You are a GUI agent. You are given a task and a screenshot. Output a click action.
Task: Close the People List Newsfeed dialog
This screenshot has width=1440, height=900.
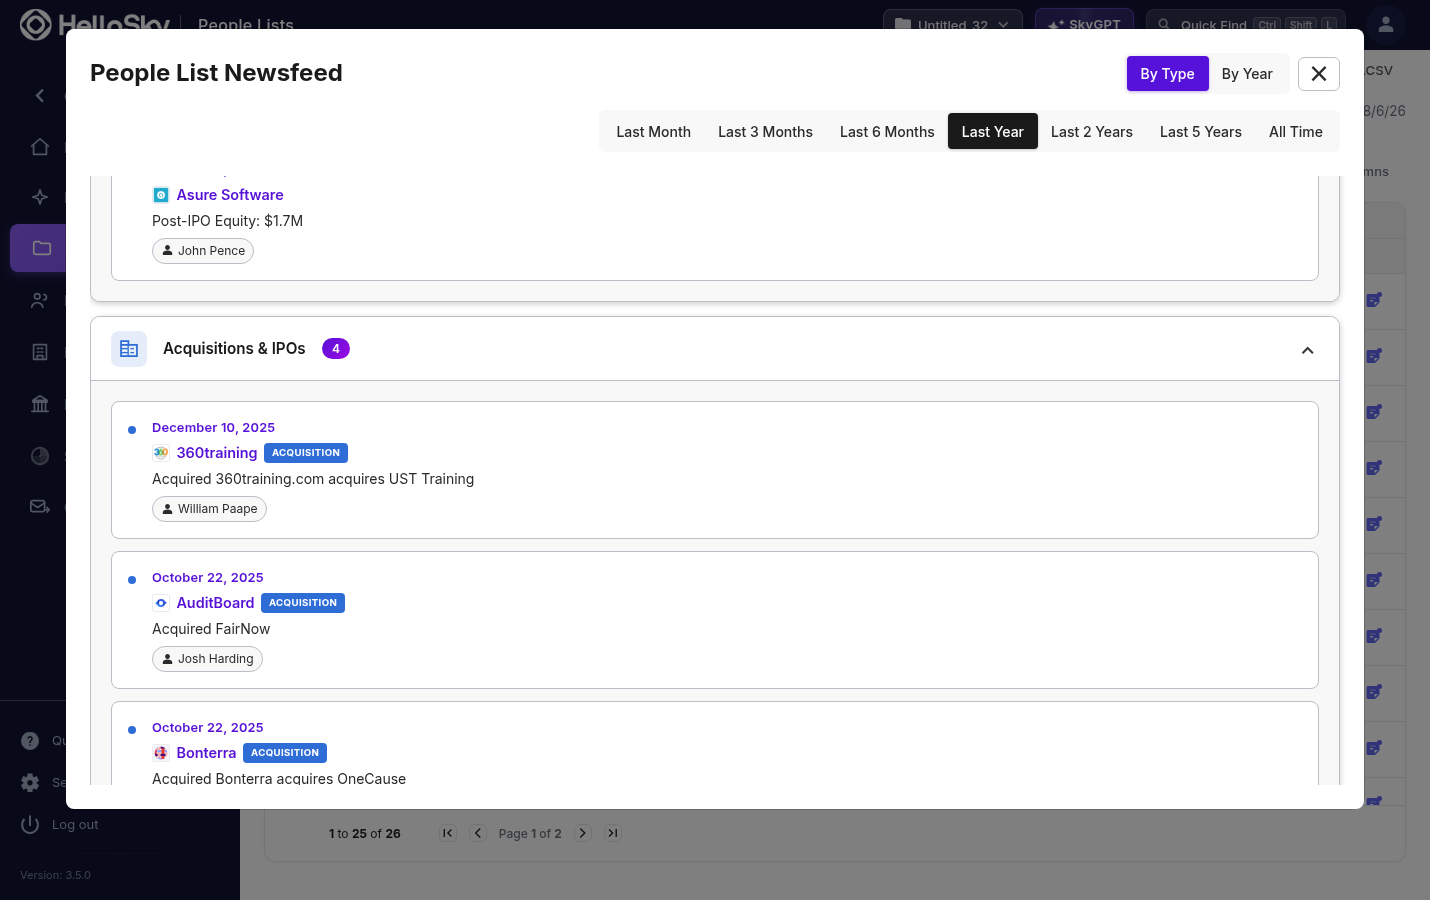[x=1318, y=74]
